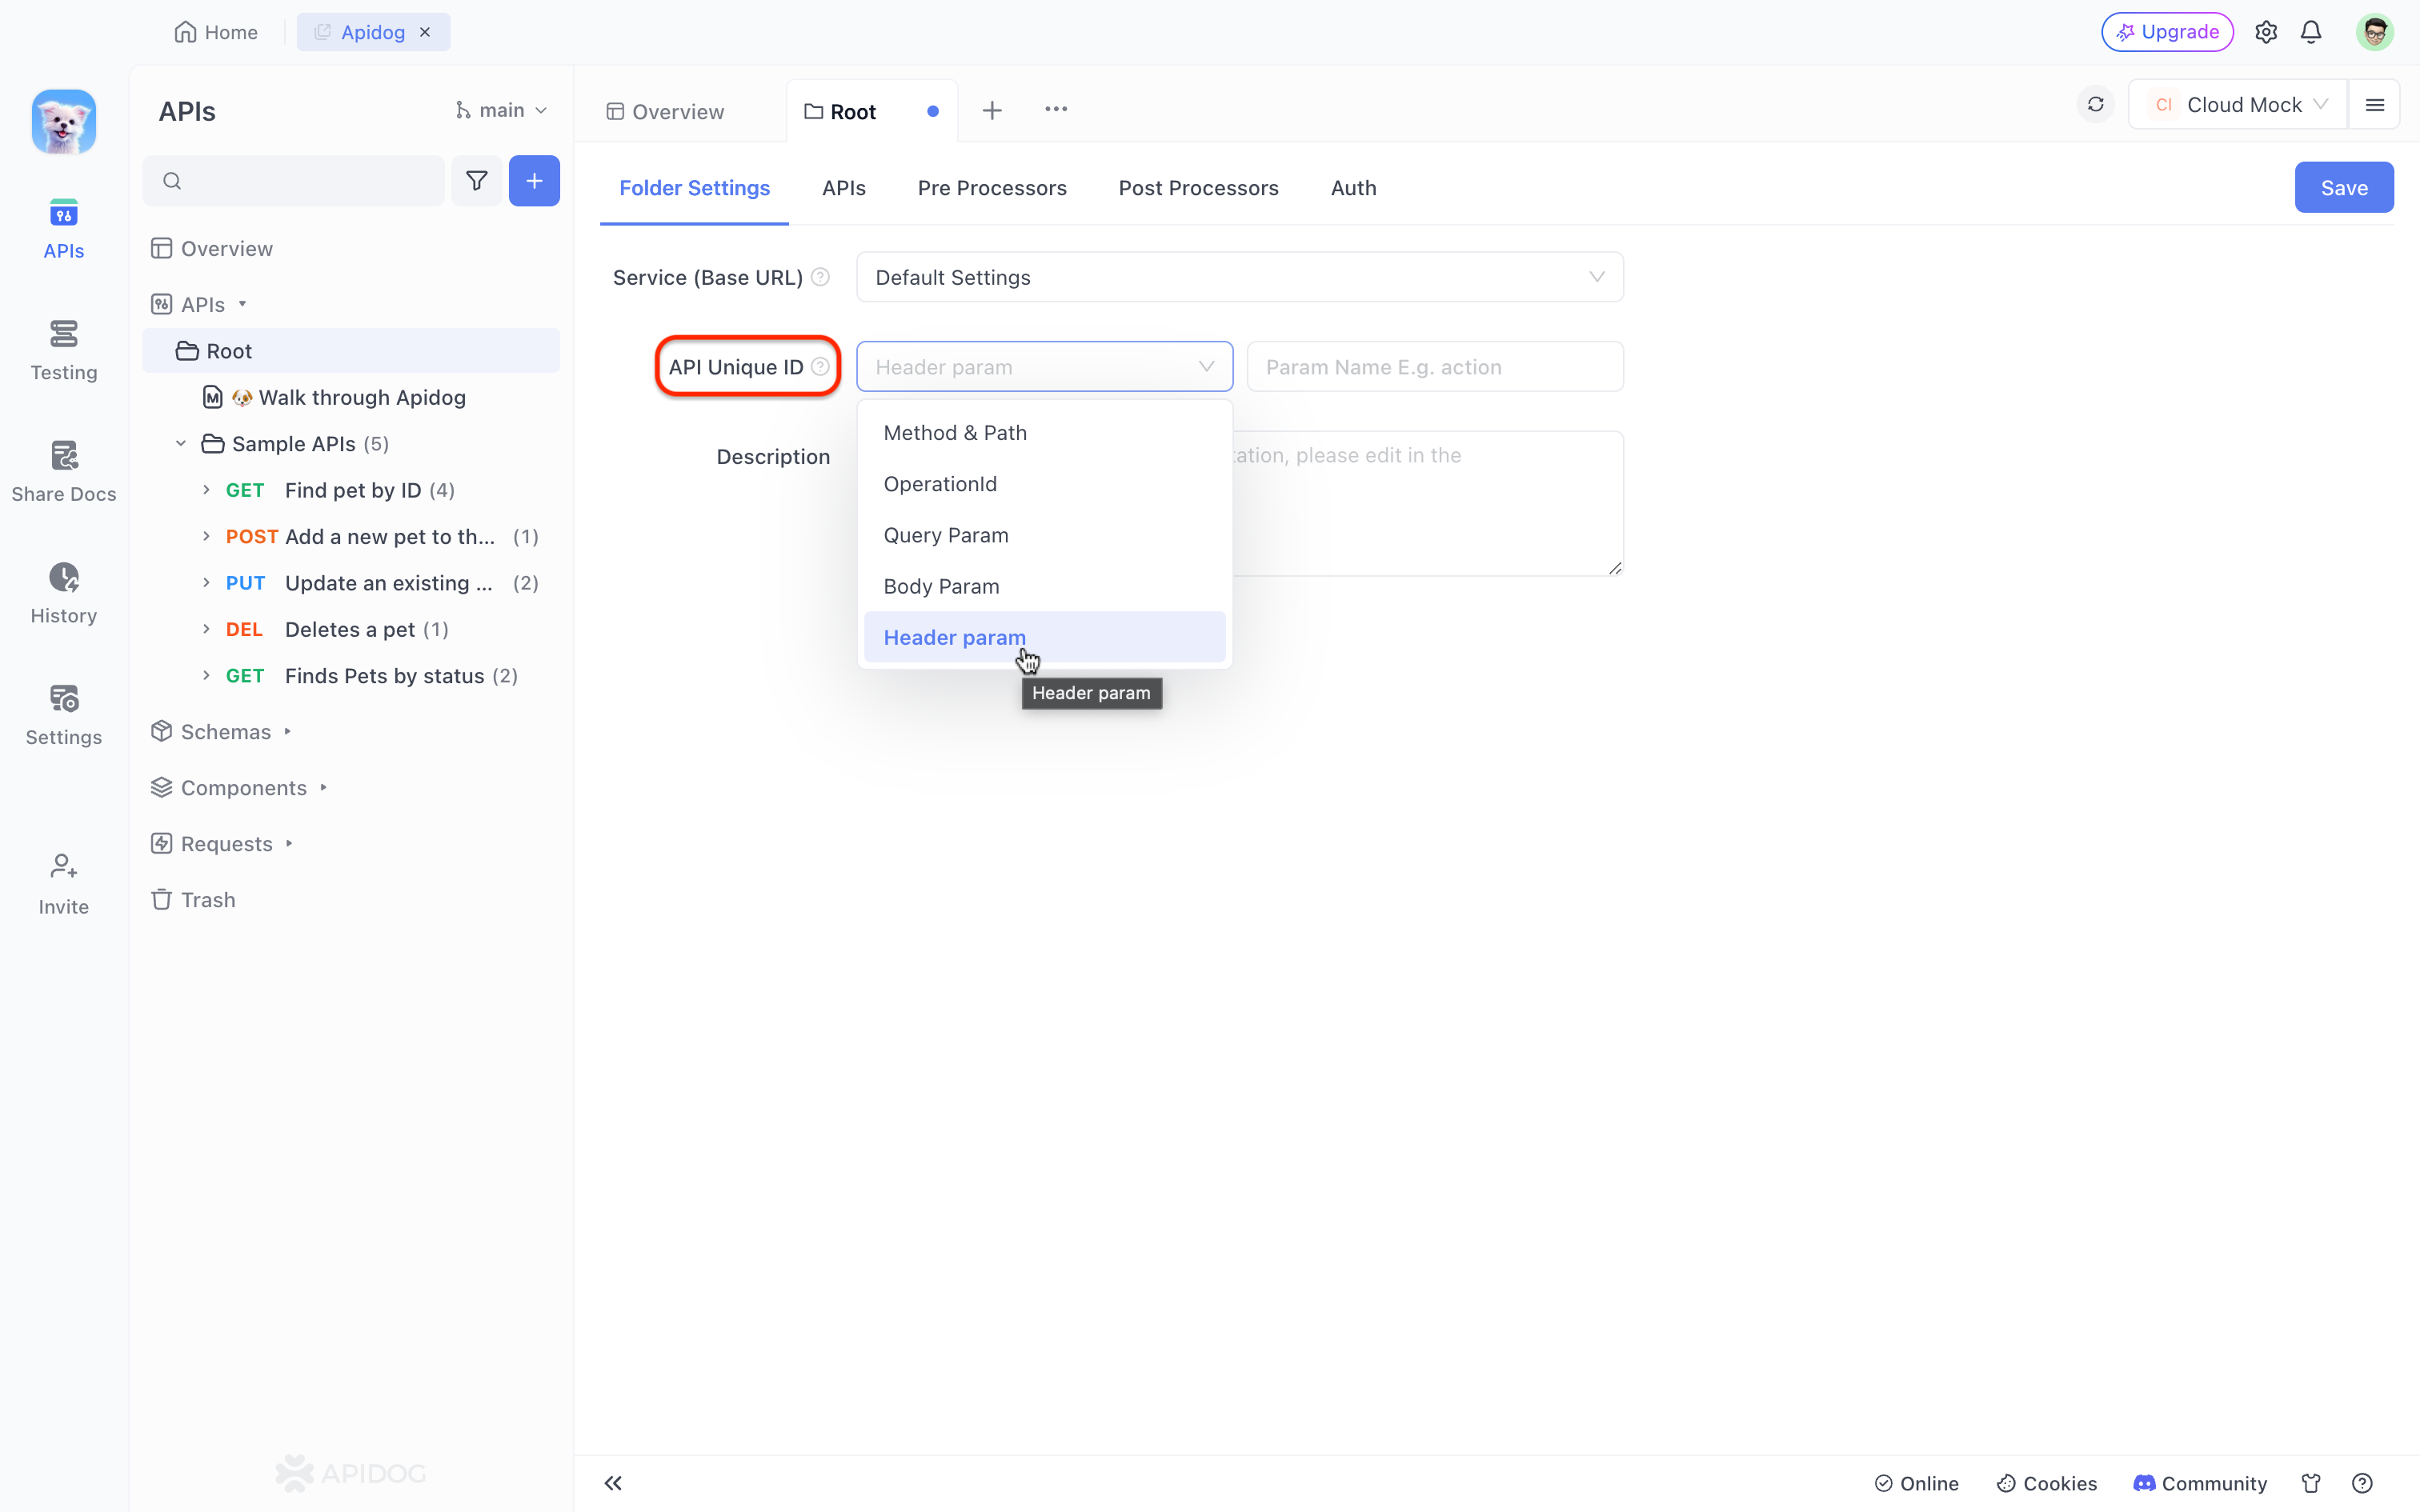Screen dimensions: 2420x1512
Task: Select the Root folder in tree
Action: pos(351,351)
